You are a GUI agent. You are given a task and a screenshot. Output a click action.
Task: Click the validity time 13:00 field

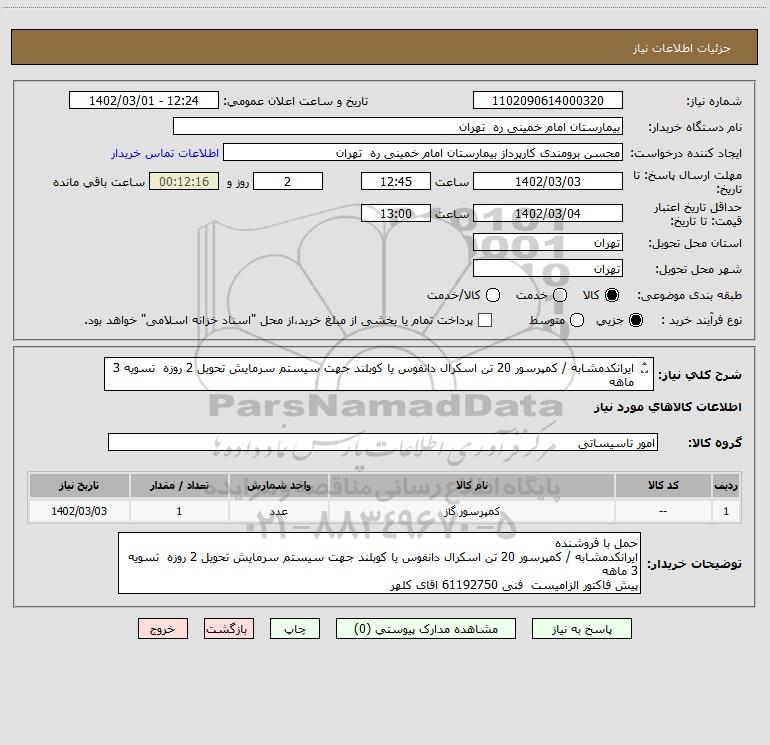click(x=396, y=213)
